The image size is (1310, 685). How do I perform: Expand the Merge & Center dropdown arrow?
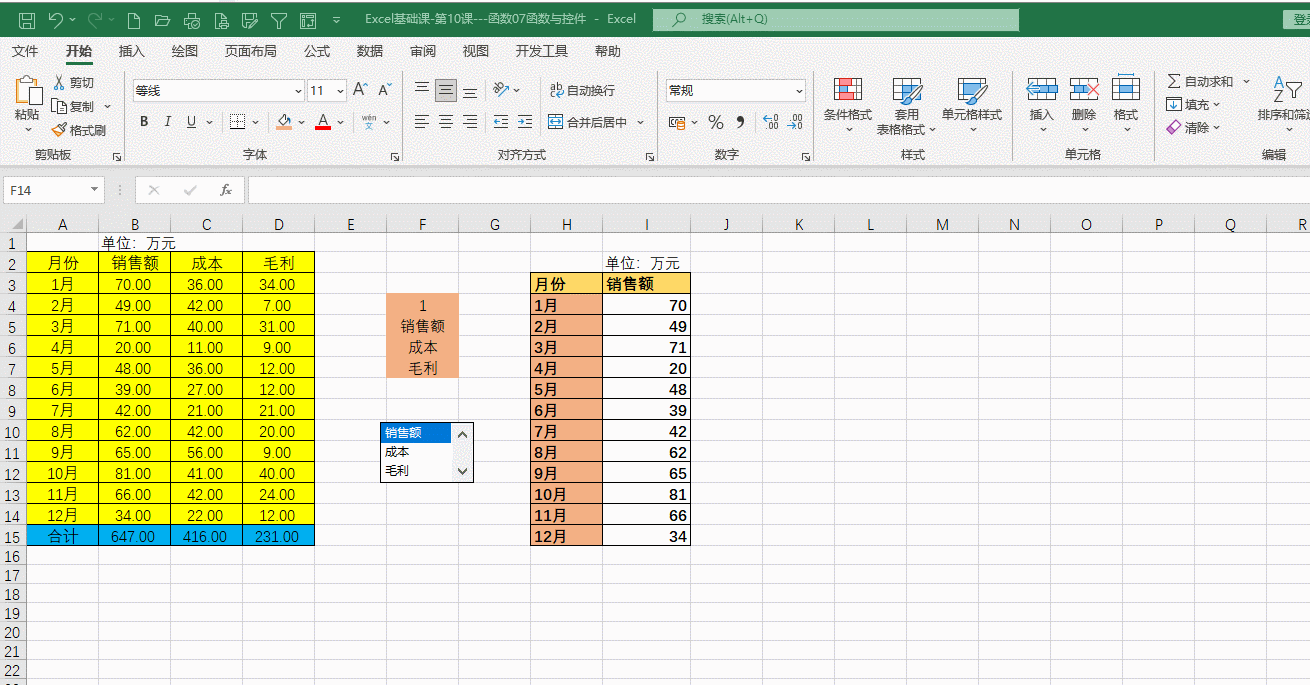point(640,122)
